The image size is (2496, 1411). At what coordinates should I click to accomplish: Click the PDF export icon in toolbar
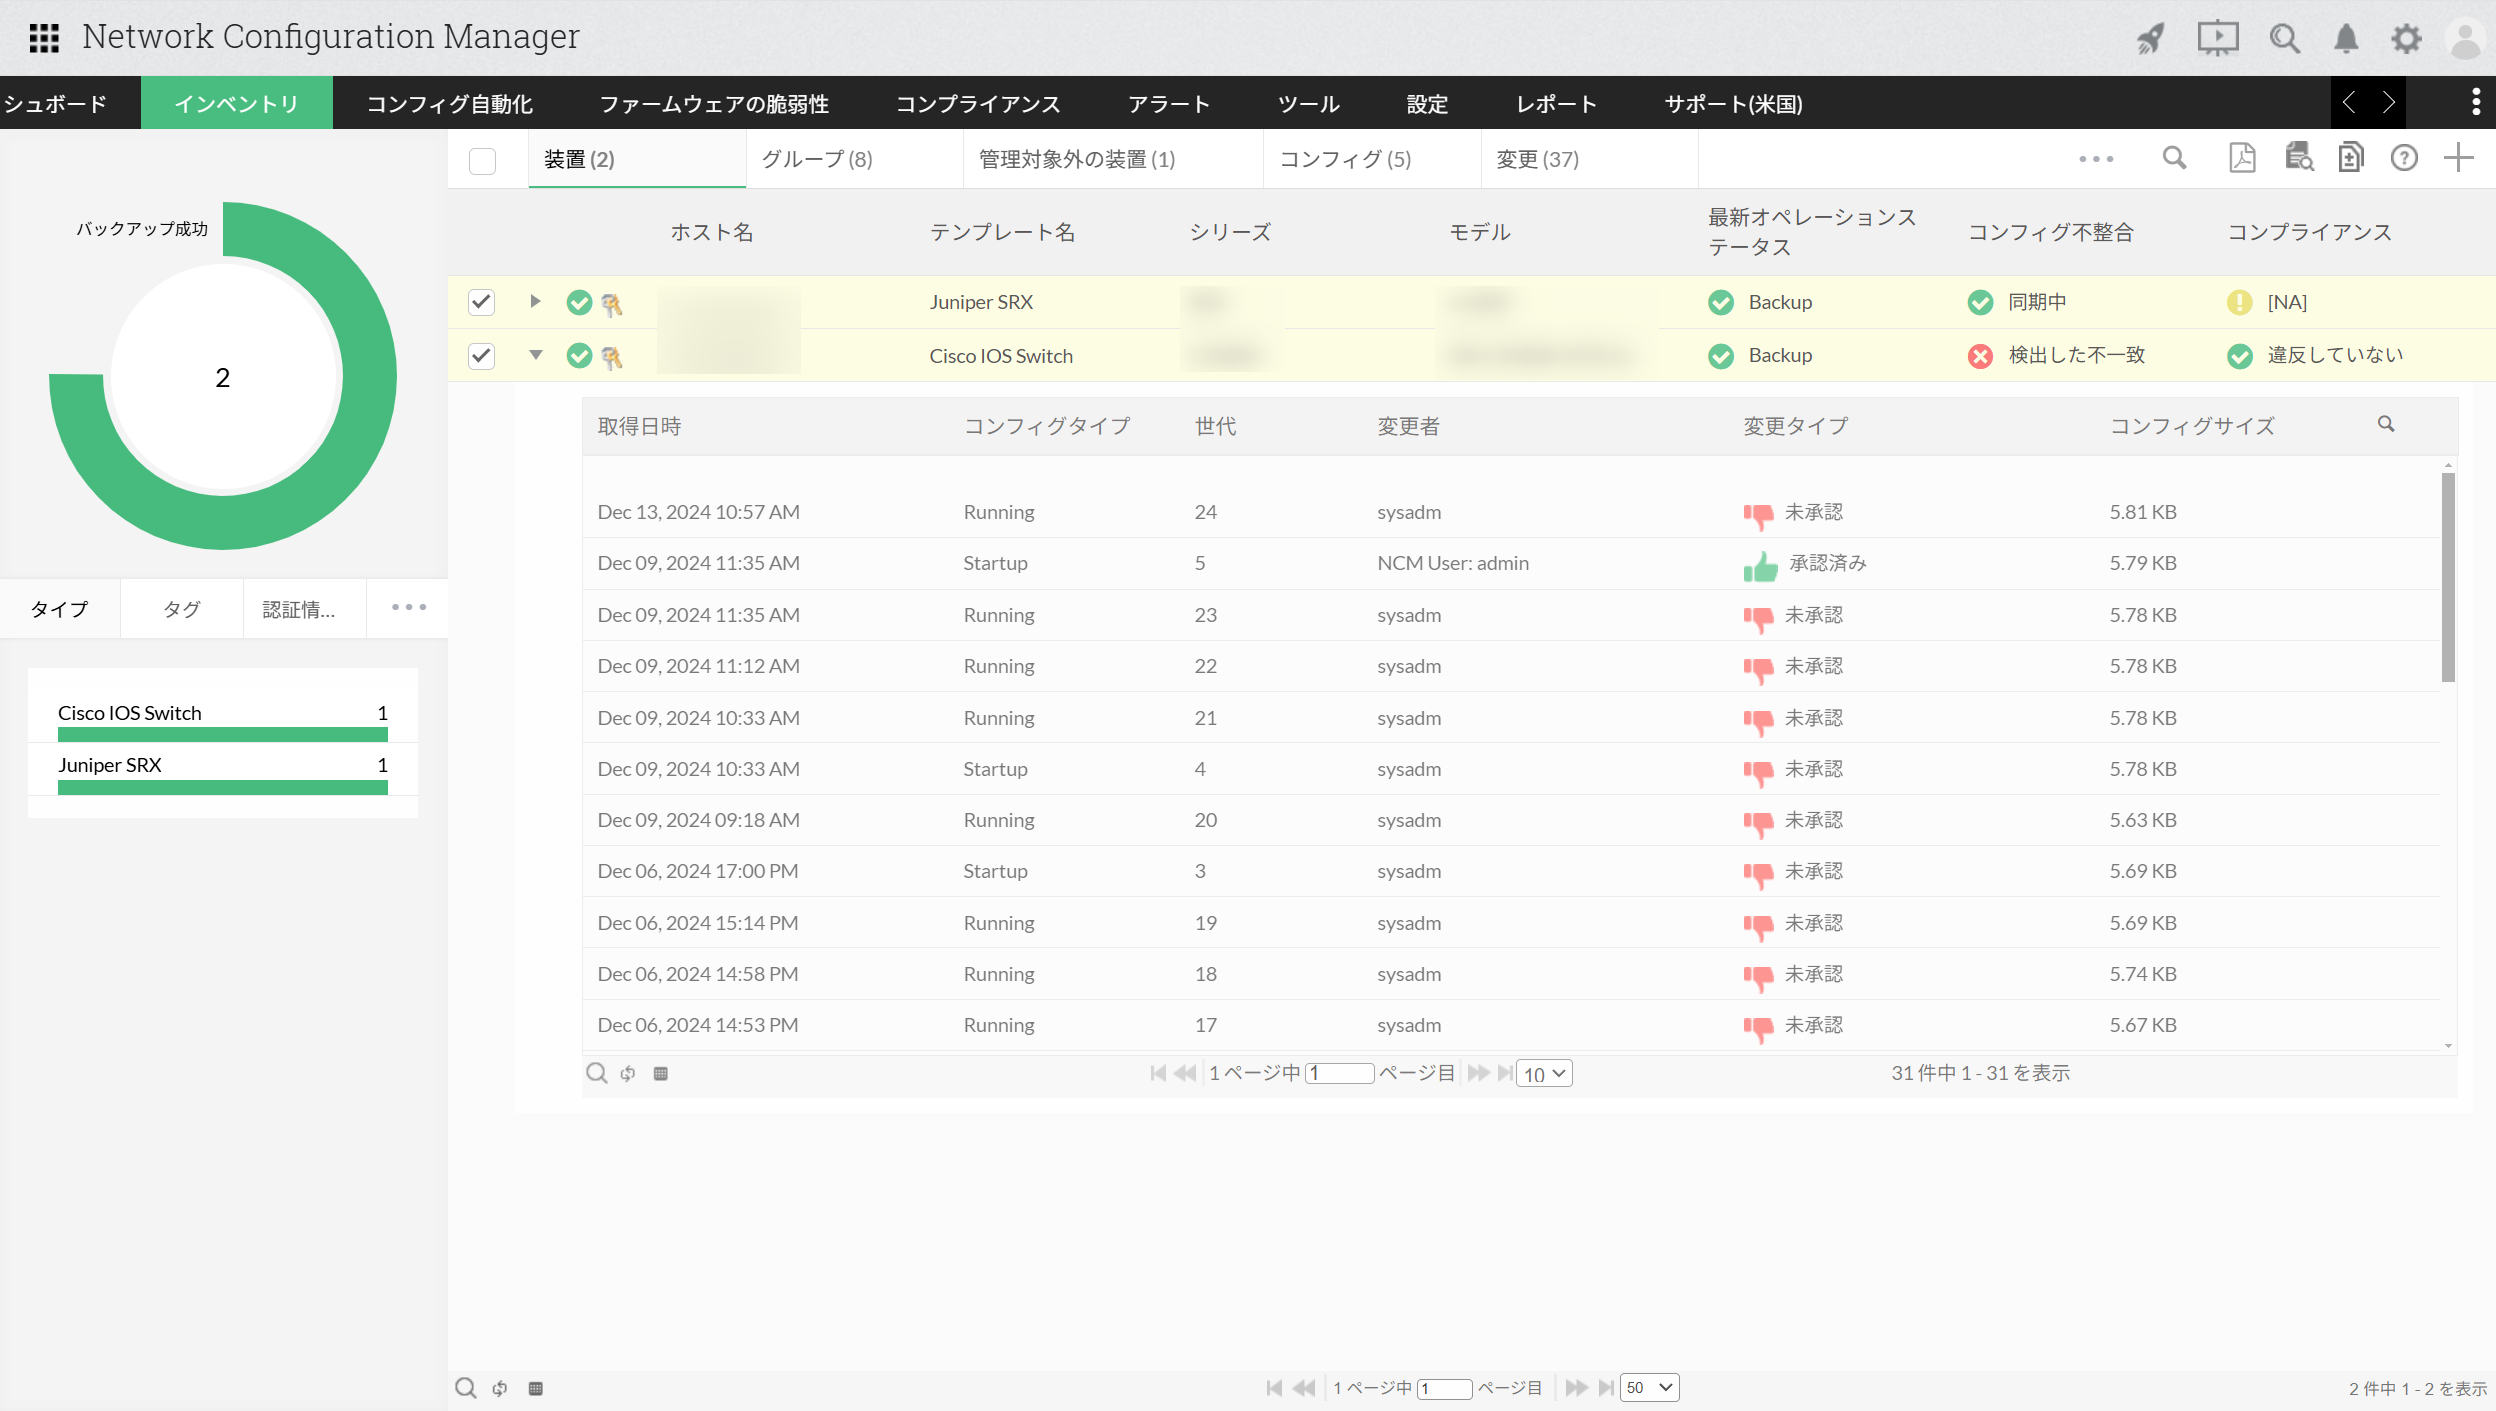(x=2242, y=158)
